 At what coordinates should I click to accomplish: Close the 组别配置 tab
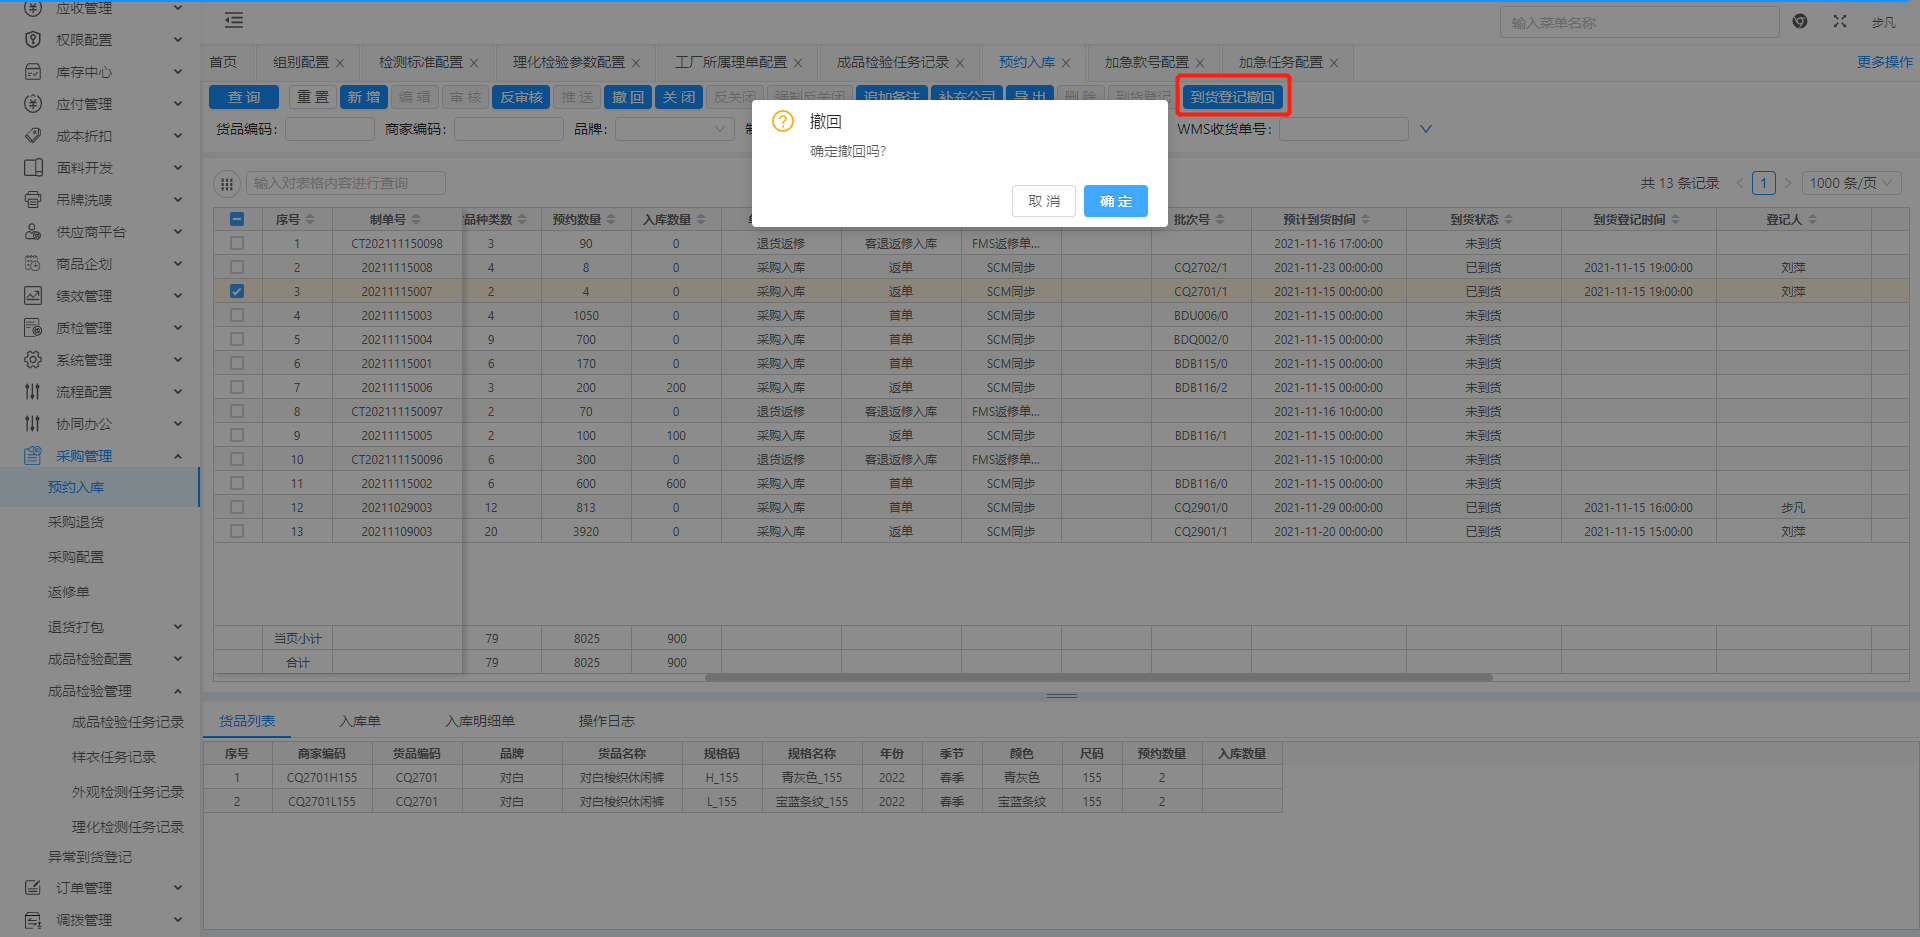coord(340,63)
